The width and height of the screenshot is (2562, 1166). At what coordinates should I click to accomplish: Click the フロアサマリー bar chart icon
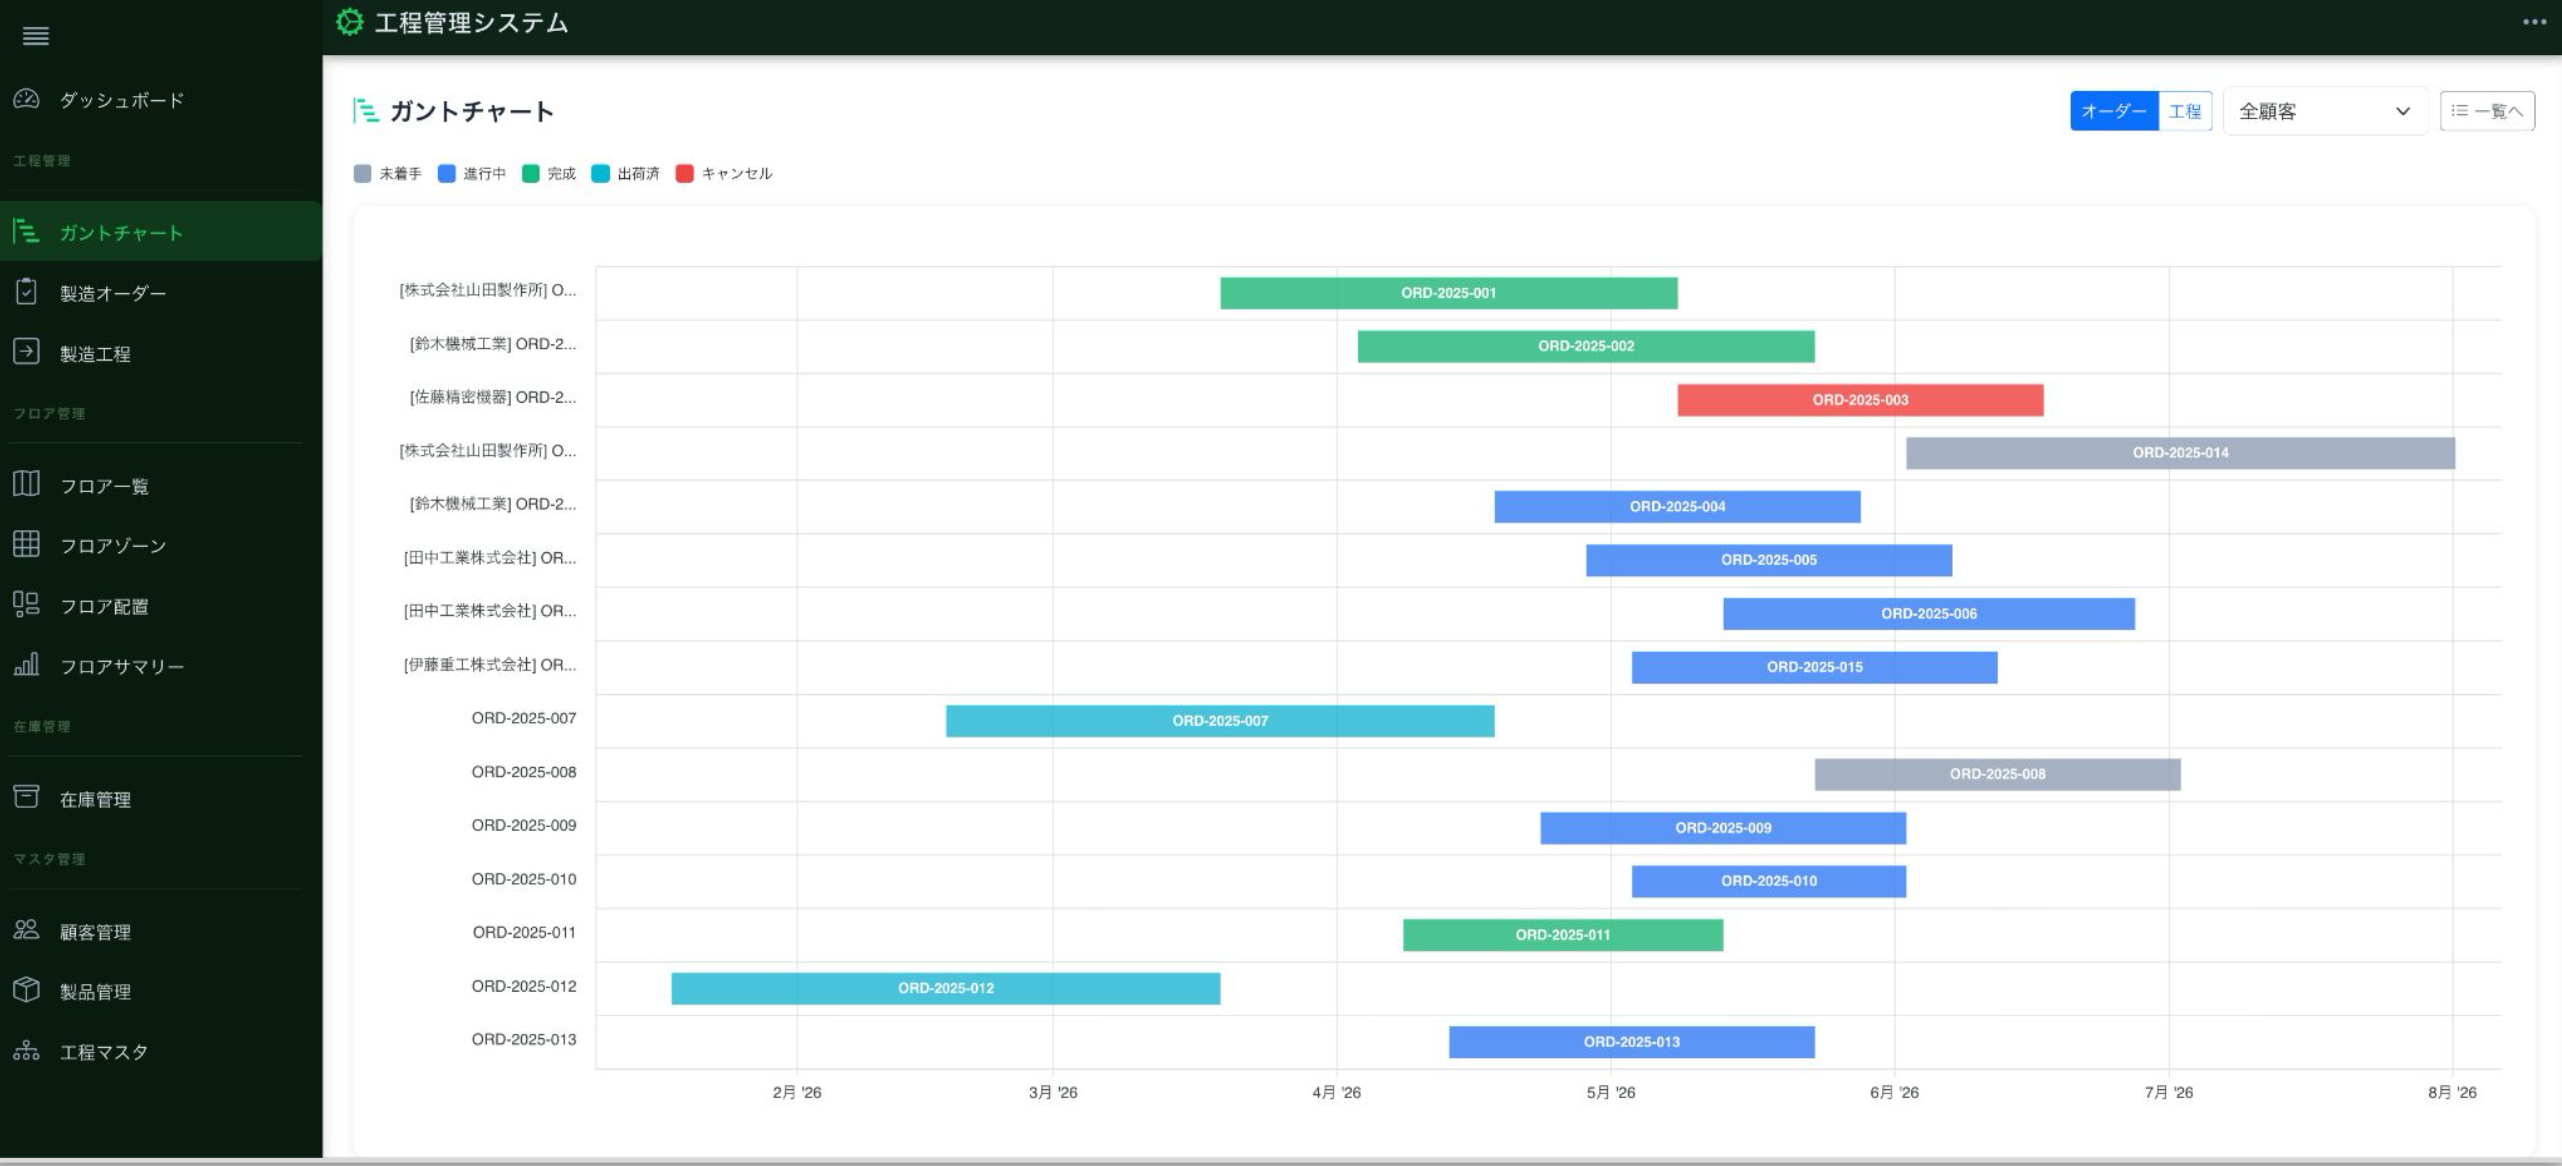click(x=26, y=664)
